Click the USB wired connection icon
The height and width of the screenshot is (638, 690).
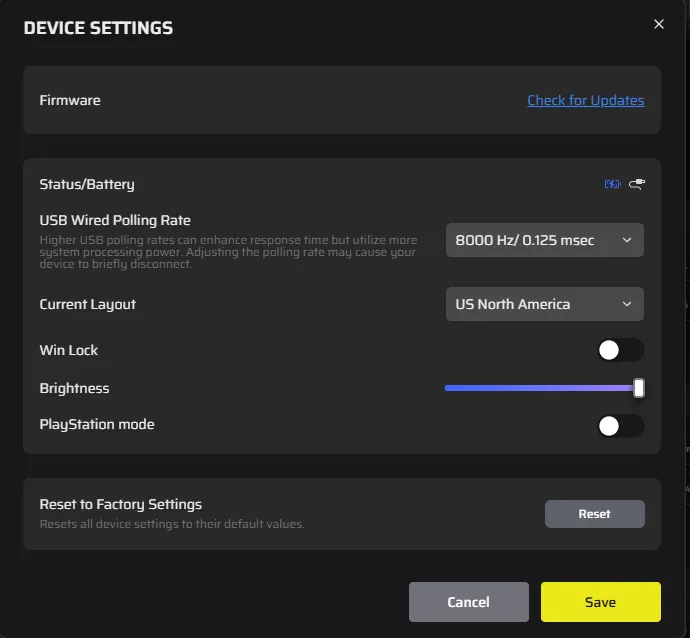click(637, 184)
